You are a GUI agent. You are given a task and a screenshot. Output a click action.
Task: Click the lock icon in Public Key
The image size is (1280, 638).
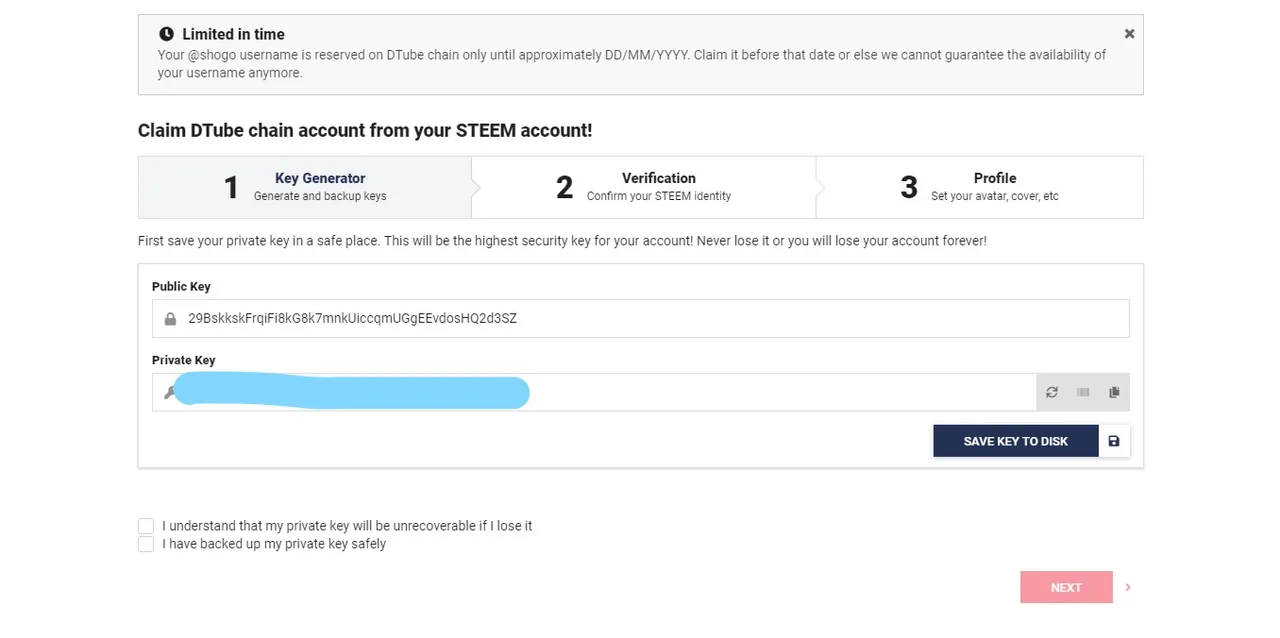click(170, 319)
